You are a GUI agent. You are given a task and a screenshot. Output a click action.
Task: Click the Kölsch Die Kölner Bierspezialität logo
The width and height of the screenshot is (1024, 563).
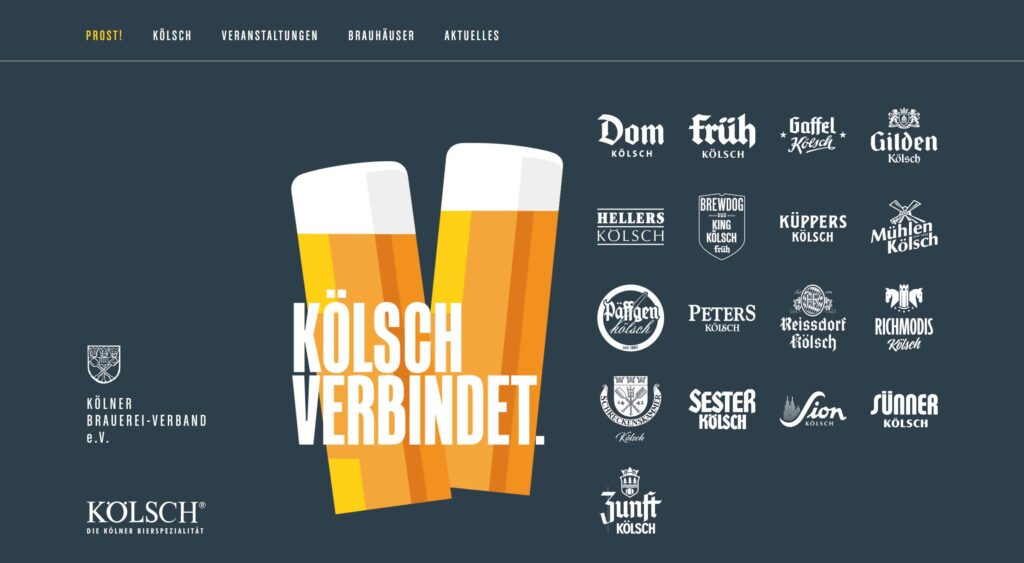(x=146, y=517)
